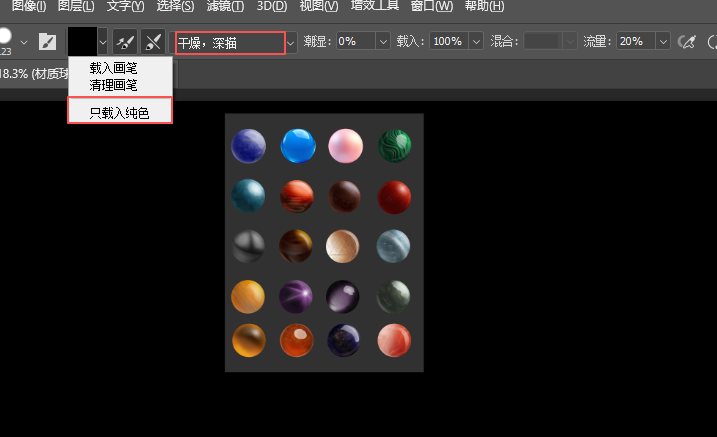
Task: Choose 清理画笔 from the dropdown menu
Action: pyautogui.click(x=113, y=85)
